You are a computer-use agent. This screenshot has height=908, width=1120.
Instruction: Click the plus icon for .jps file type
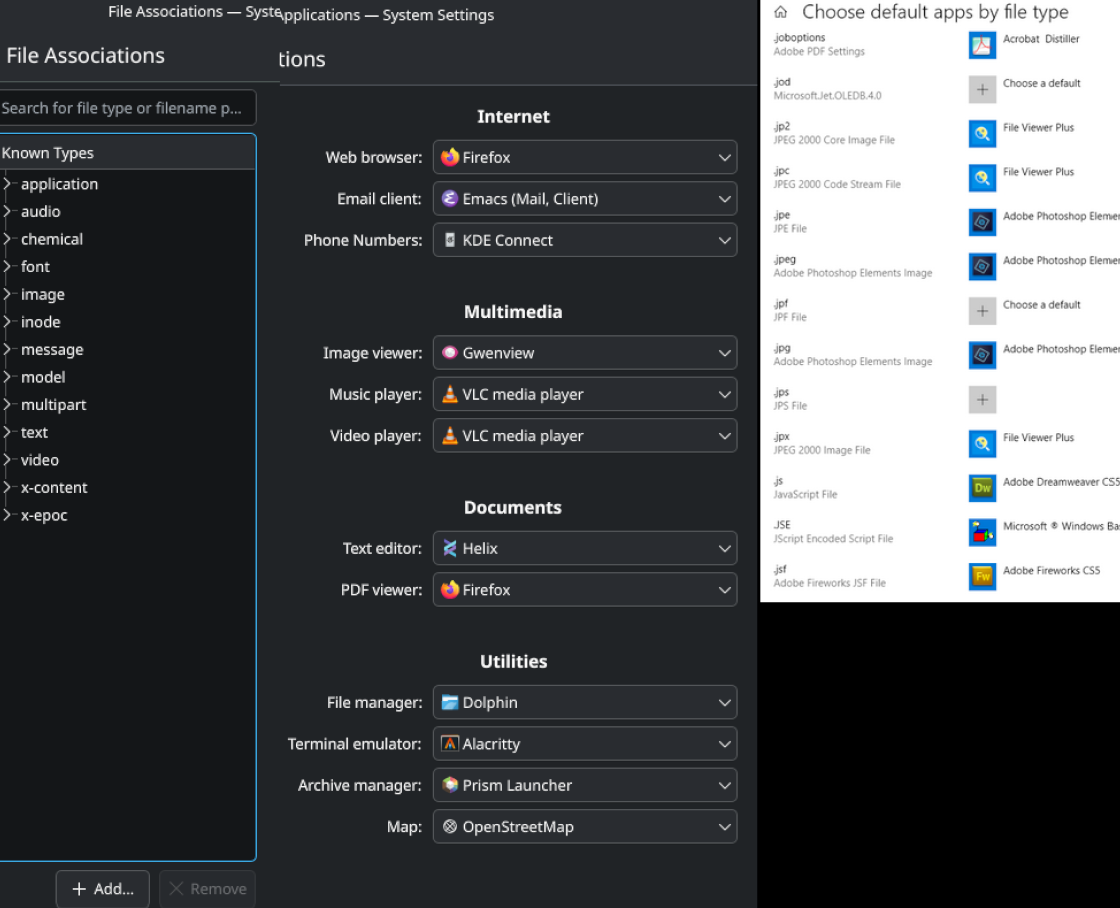(982, 400)
